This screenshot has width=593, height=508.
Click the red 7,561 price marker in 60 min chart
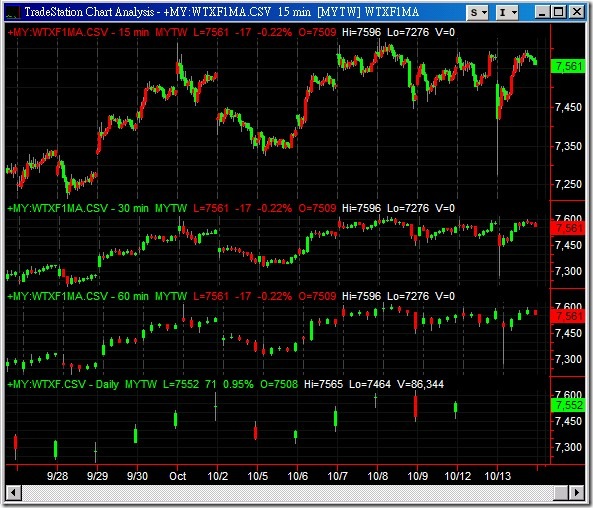pos(568,316)
